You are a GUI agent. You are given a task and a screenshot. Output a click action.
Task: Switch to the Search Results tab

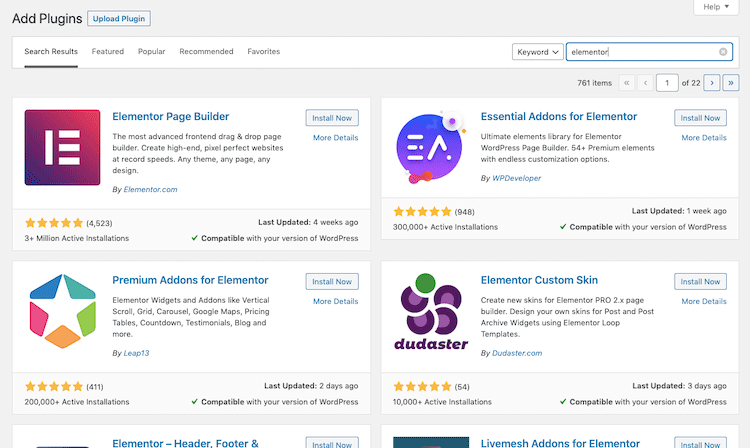point(51,51)
